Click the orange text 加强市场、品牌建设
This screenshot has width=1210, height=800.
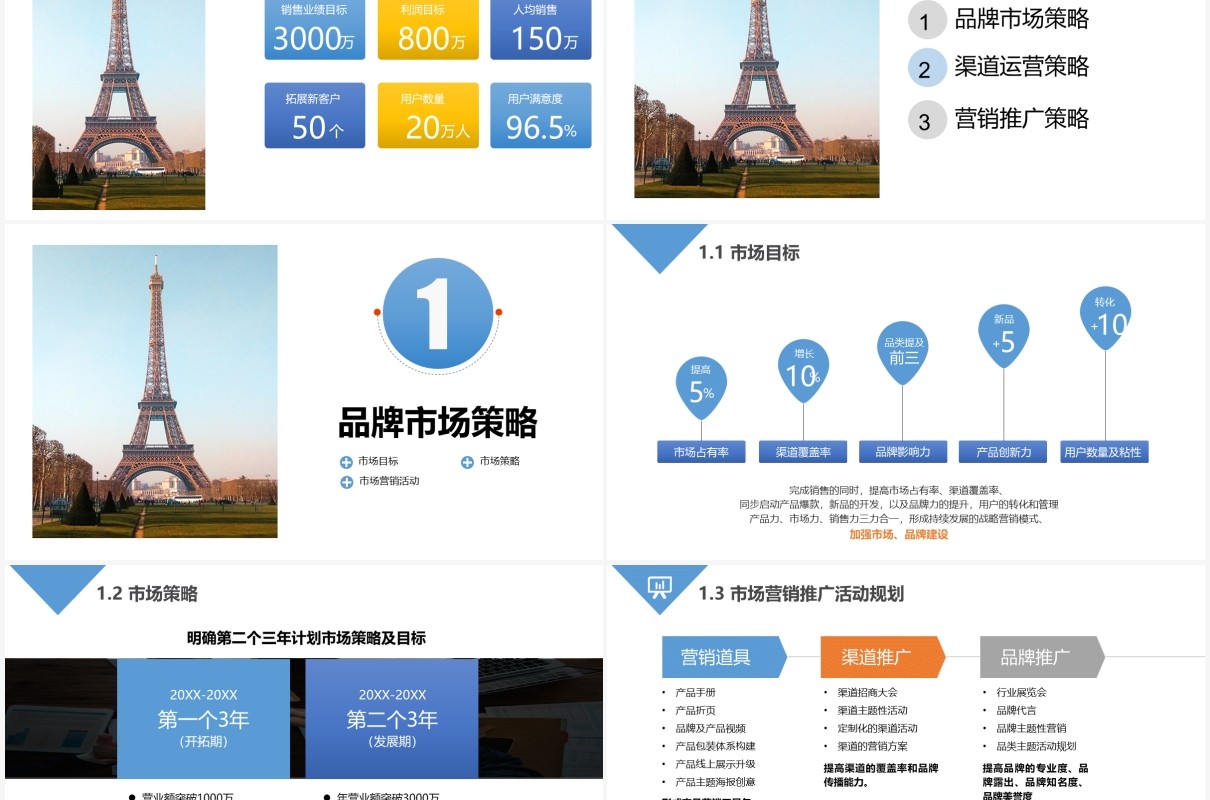(899, 535)
